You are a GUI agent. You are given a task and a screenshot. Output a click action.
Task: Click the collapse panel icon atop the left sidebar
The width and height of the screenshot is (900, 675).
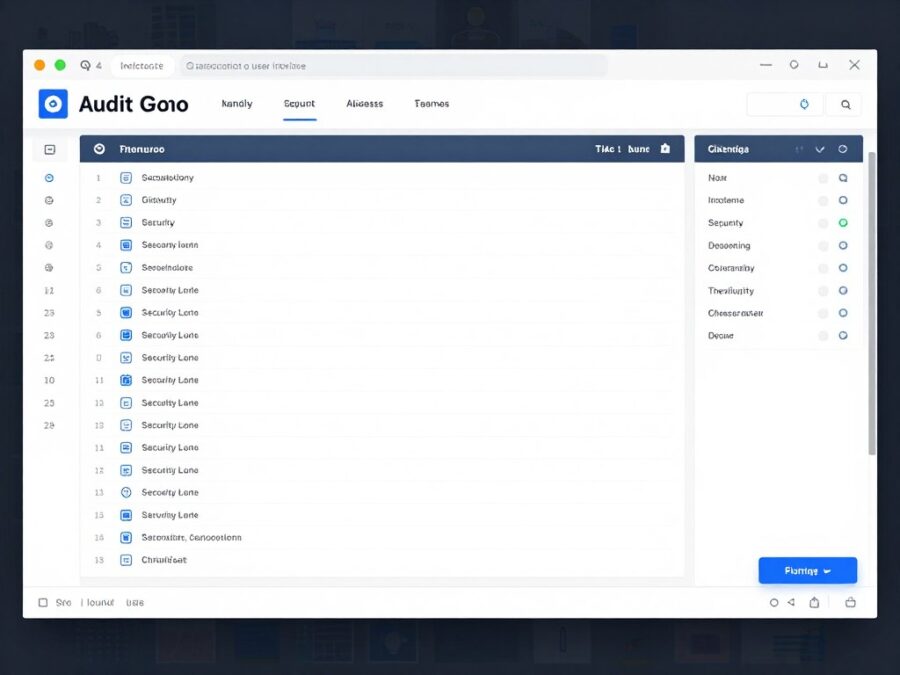pyautogui.click(x=48, y=148)
